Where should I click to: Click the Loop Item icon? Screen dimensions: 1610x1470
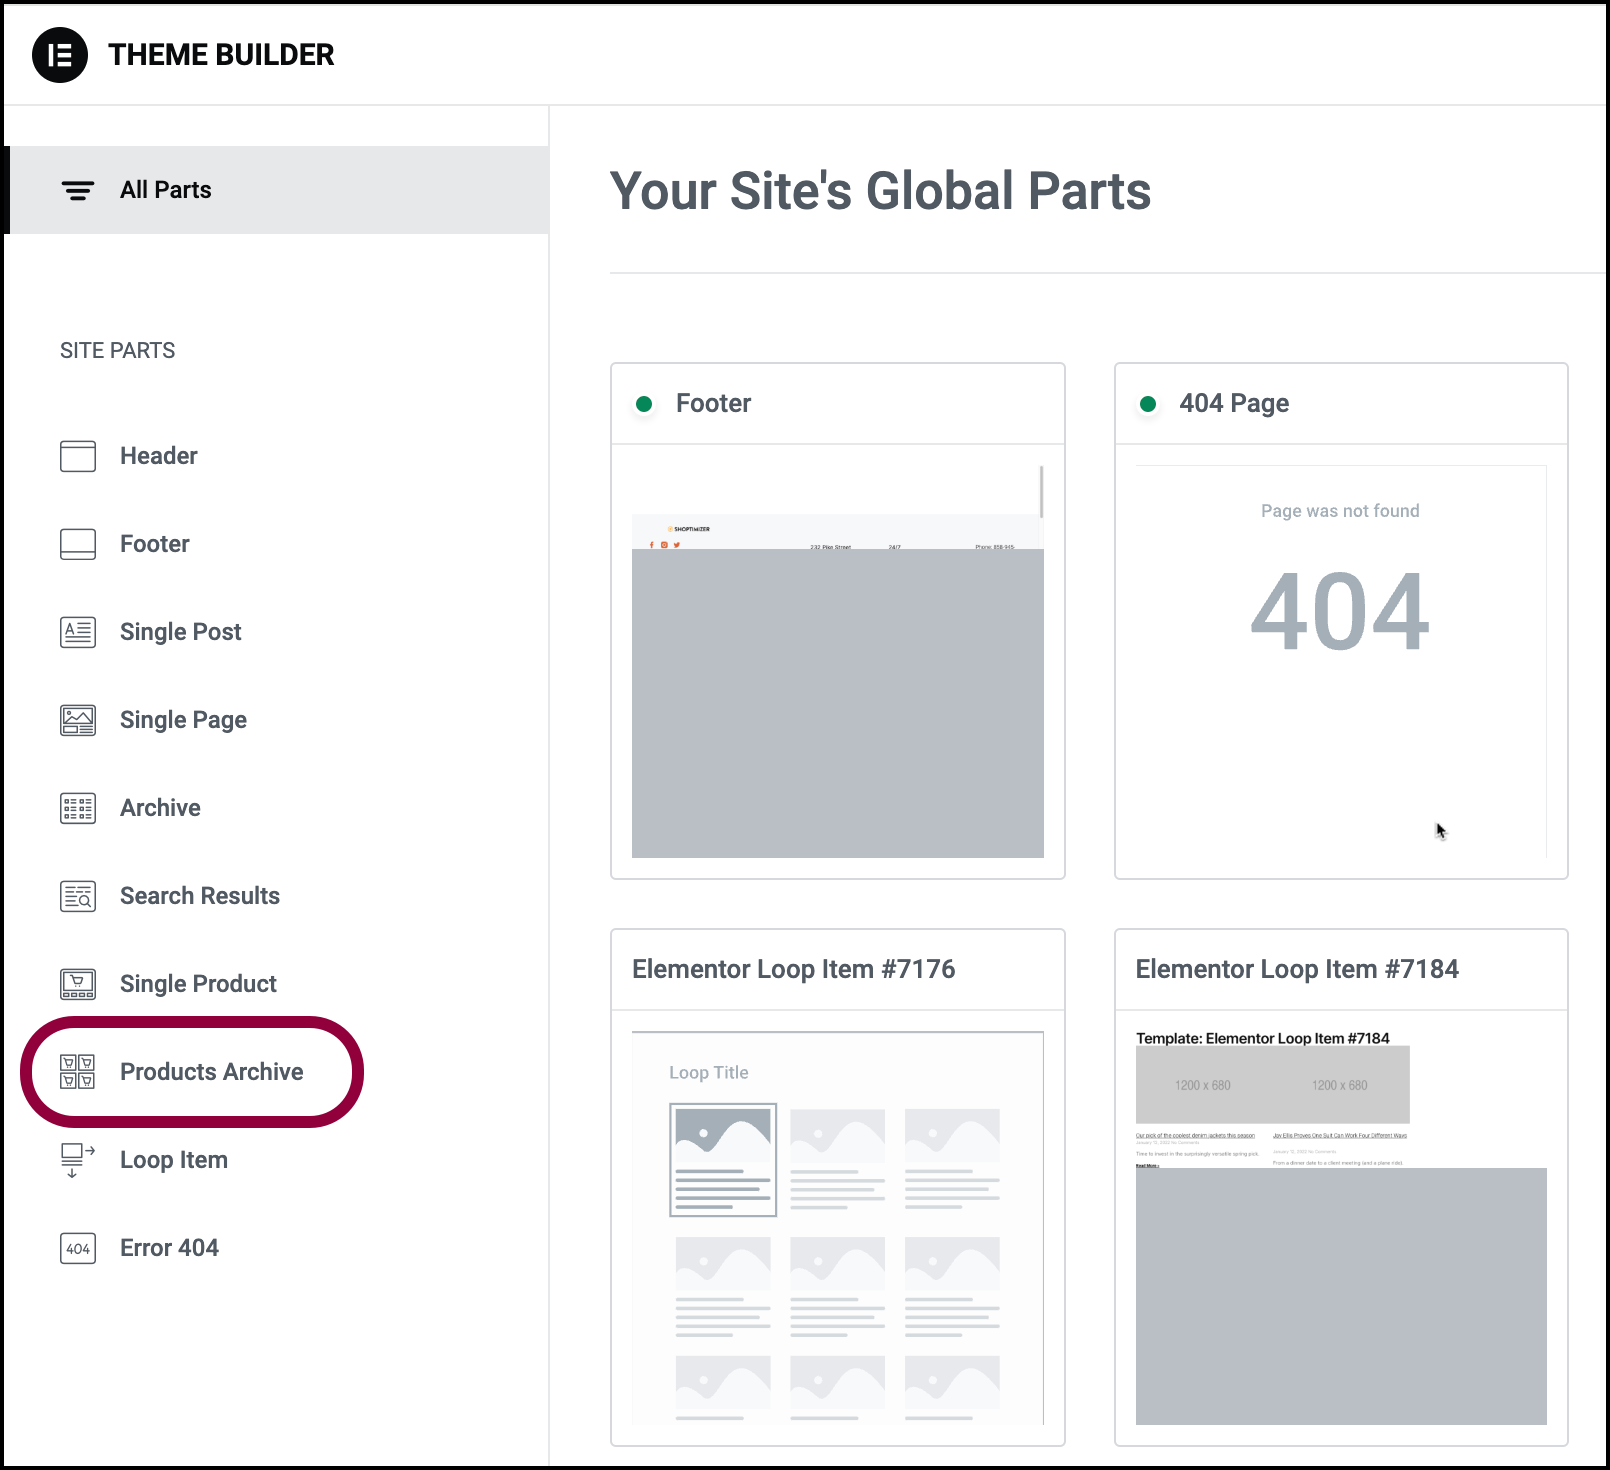coord(78,1160)
